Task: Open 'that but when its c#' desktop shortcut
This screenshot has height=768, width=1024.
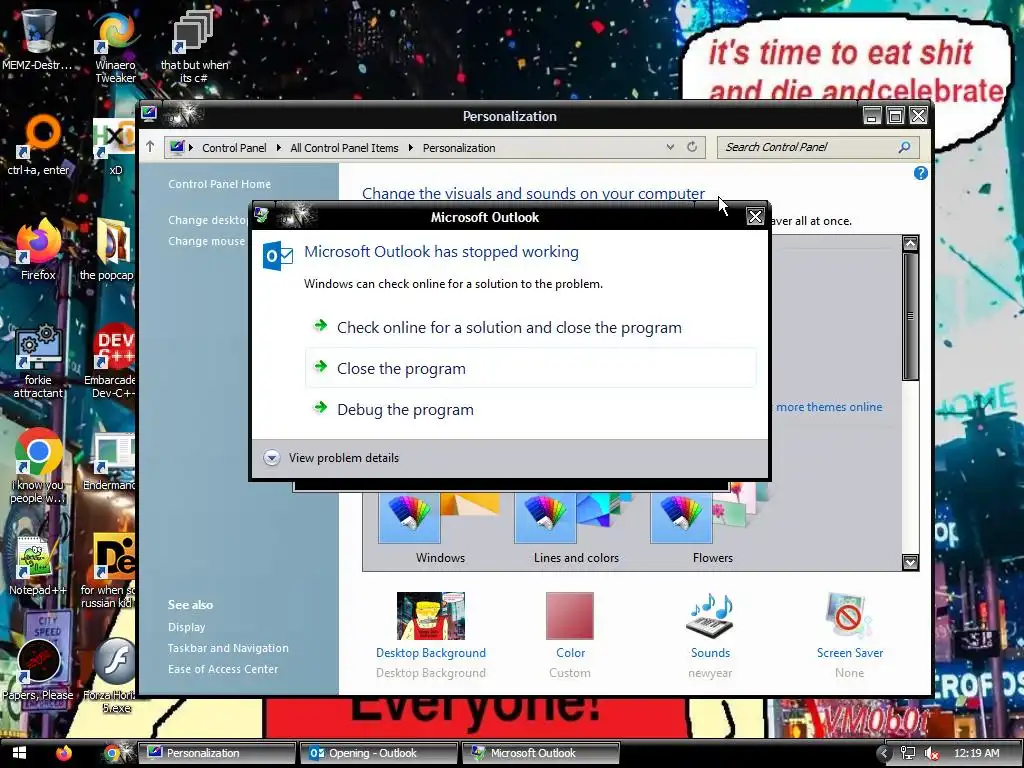Action: [194, 46]
